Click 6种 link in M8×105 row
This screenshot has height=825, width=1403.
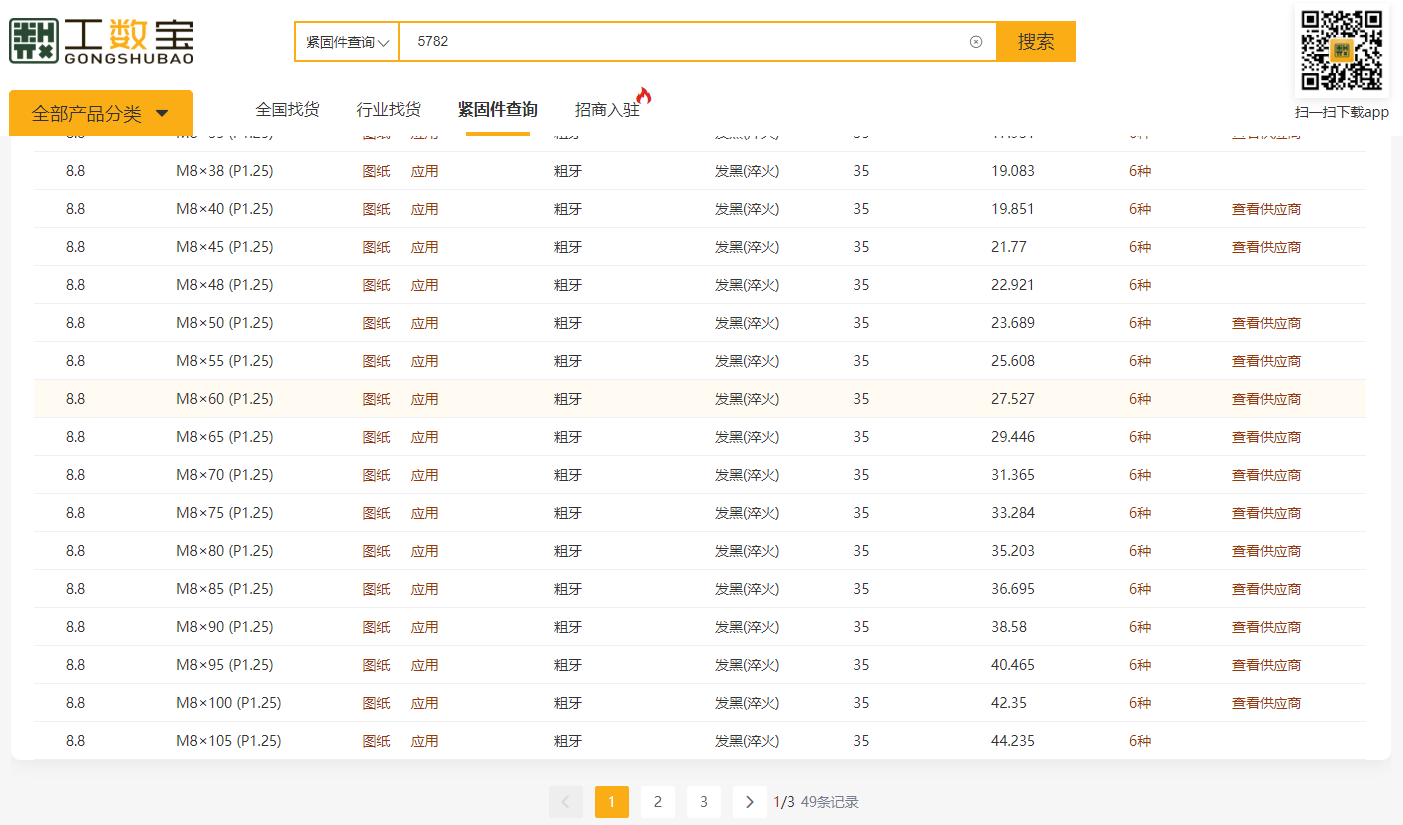pos(1140,741)
